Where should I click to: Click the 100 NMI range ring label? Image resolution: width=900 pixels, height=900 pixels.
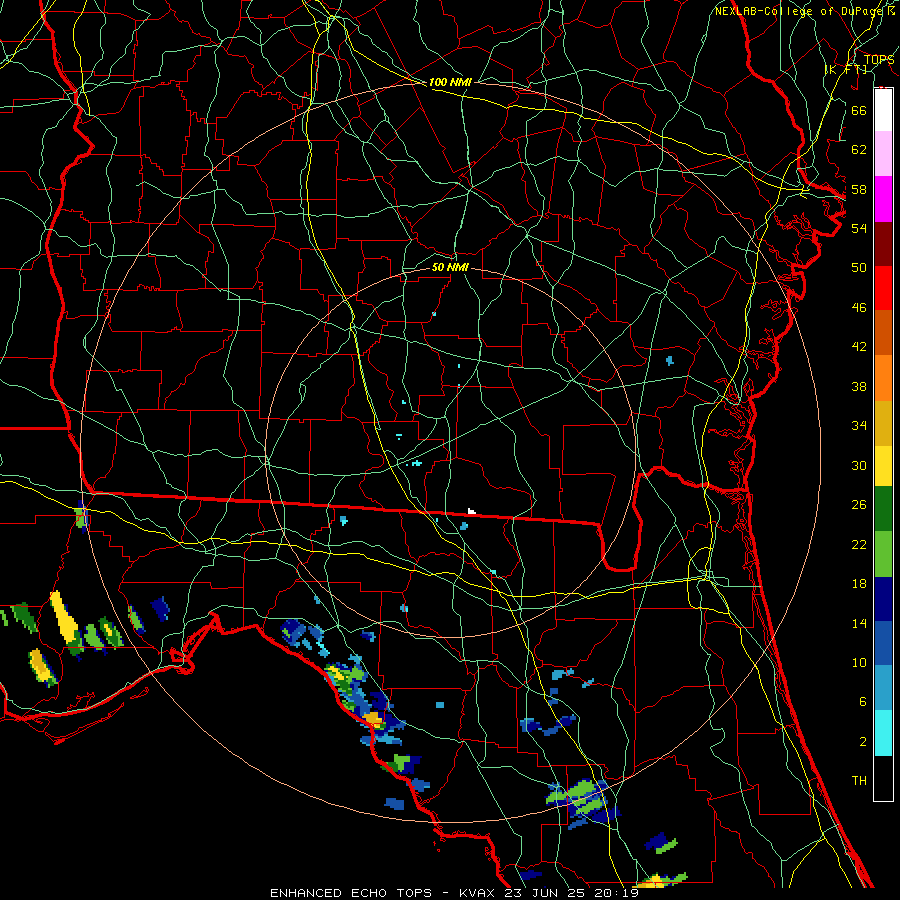pyautogui.click(x=450, y=82)
